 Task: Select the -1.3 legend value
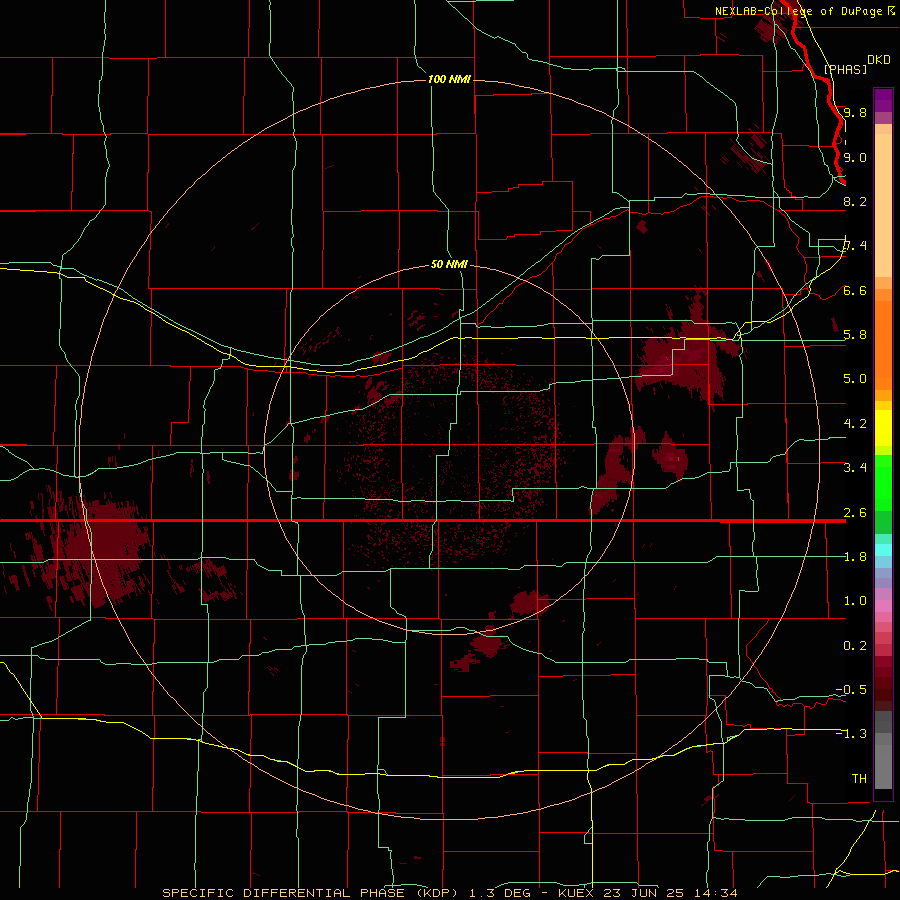coord(851,734)
